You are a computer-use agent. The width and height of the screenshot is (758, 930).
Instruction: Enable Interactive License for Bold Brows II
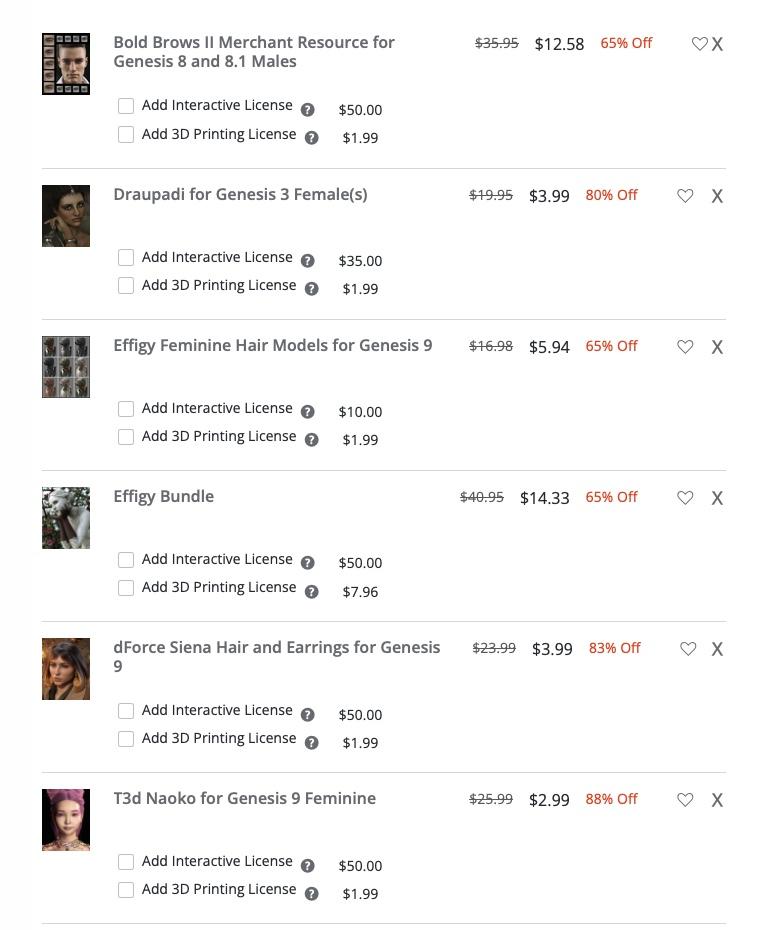pyautogui.click(x=126, y=106)
